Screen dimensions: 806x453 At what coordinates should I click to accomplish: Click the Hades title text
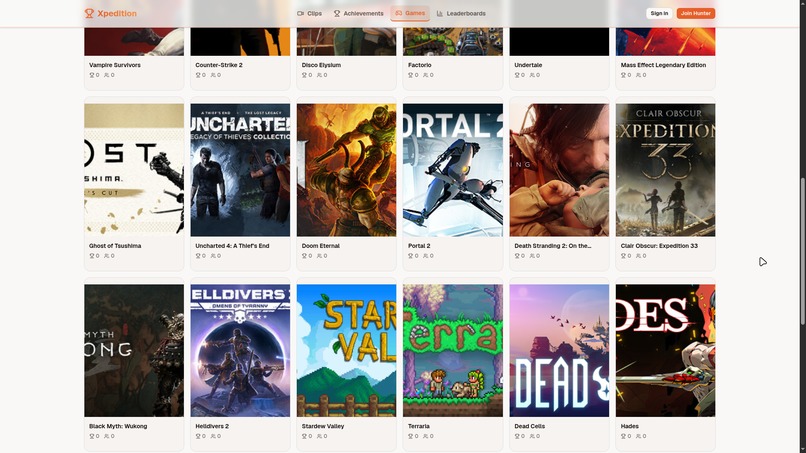pyautogui.click(x=630, y=426)
